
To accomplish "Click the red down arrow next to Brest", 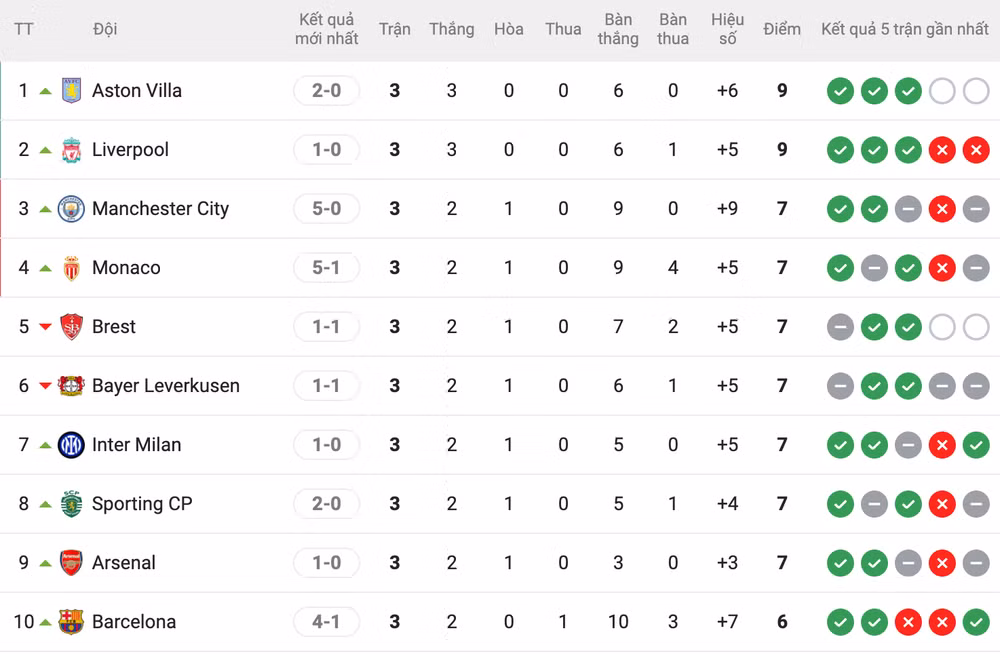I will (x=44, y=326).
